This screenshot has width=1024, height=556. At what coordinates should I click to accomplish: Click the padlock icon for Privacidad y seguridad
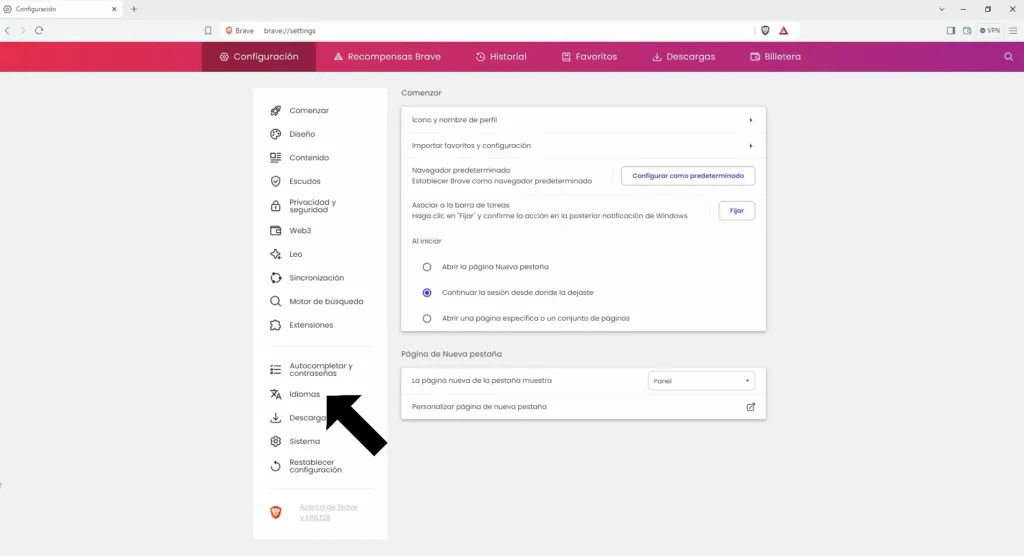pos(276,206)
